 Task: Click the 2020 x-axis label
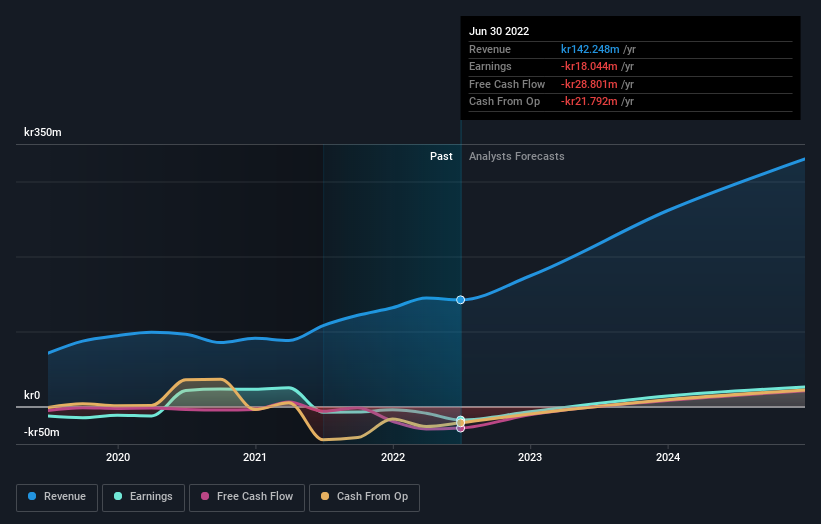click(118, 458)
